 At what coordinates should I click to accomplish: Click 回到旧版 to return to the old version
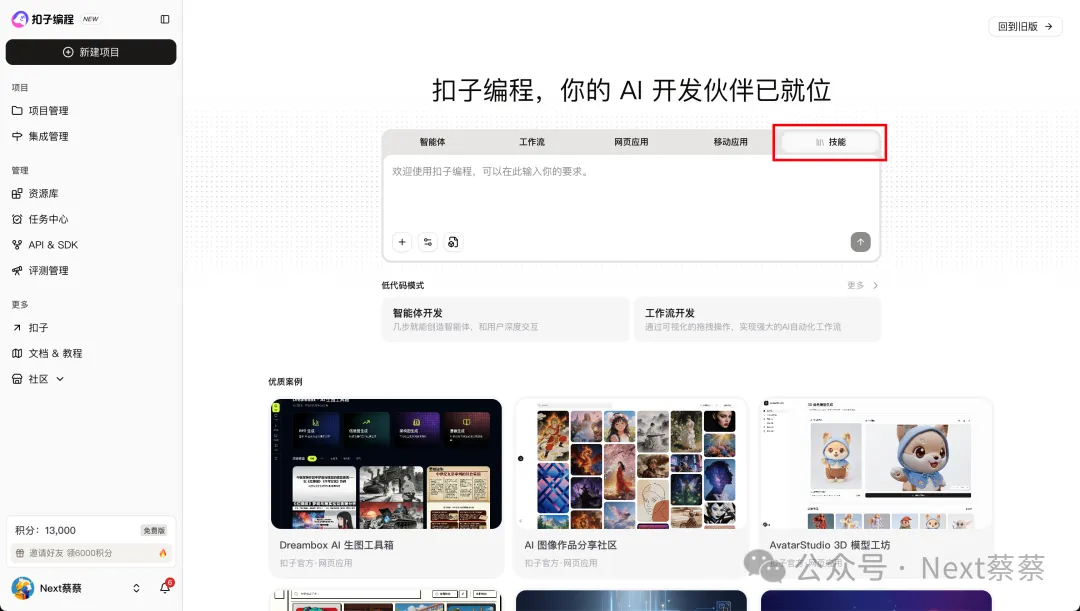pyautogui.click(x=1024, y=27)
